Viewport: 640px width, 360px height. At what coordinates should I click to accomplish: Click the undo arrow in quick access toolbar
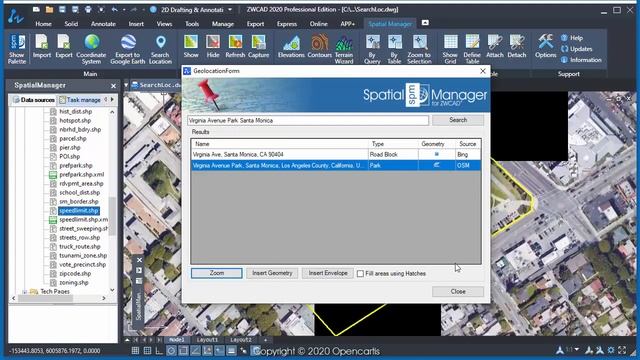click(x=115, y=9)
